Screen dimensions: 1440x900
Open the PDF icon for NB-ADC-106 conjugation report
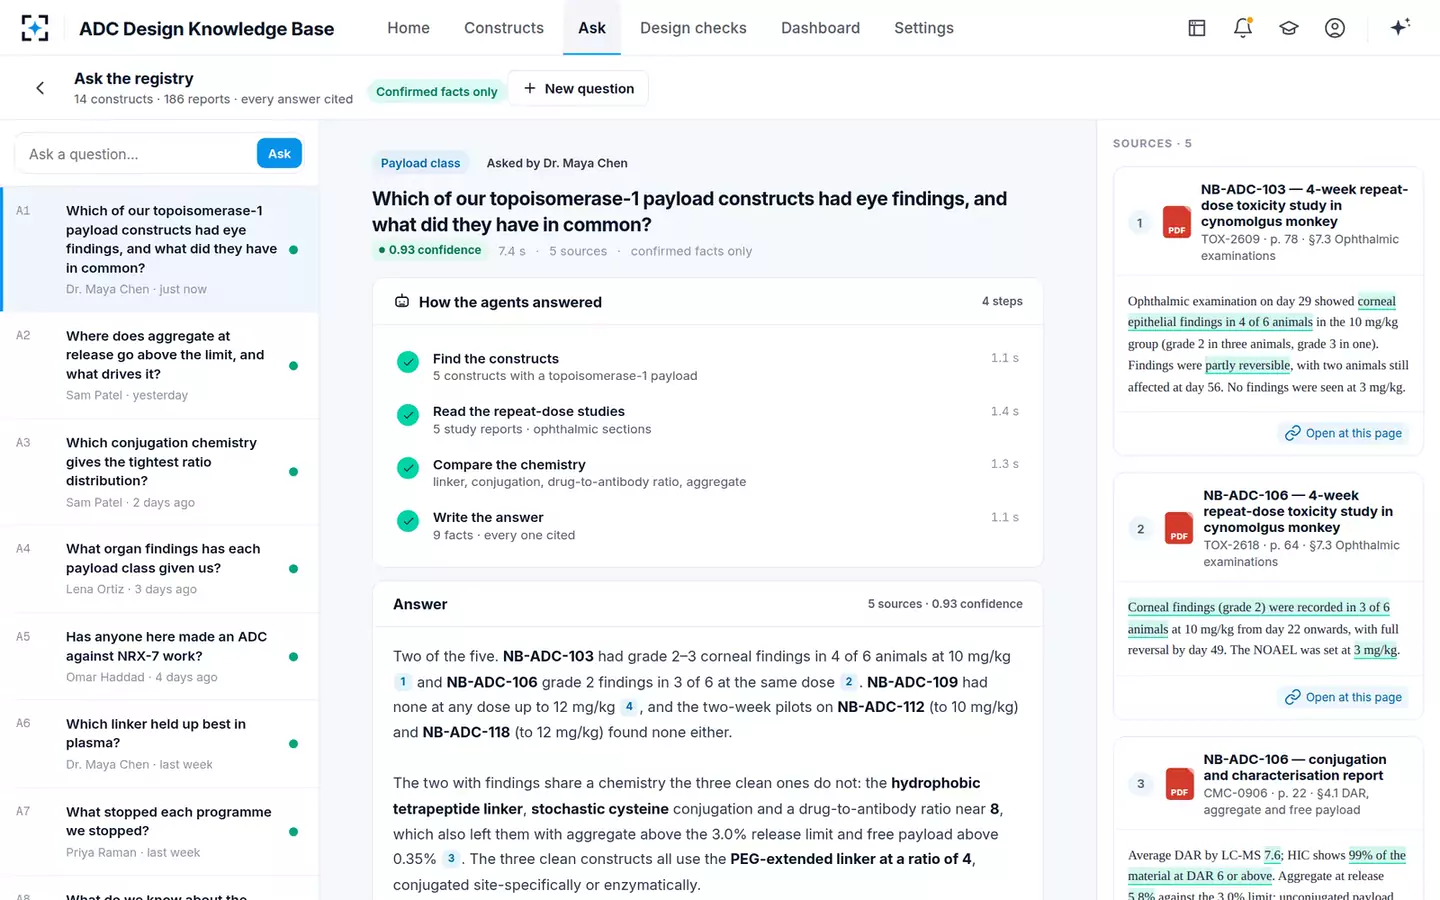click(x=1179, y=784)
